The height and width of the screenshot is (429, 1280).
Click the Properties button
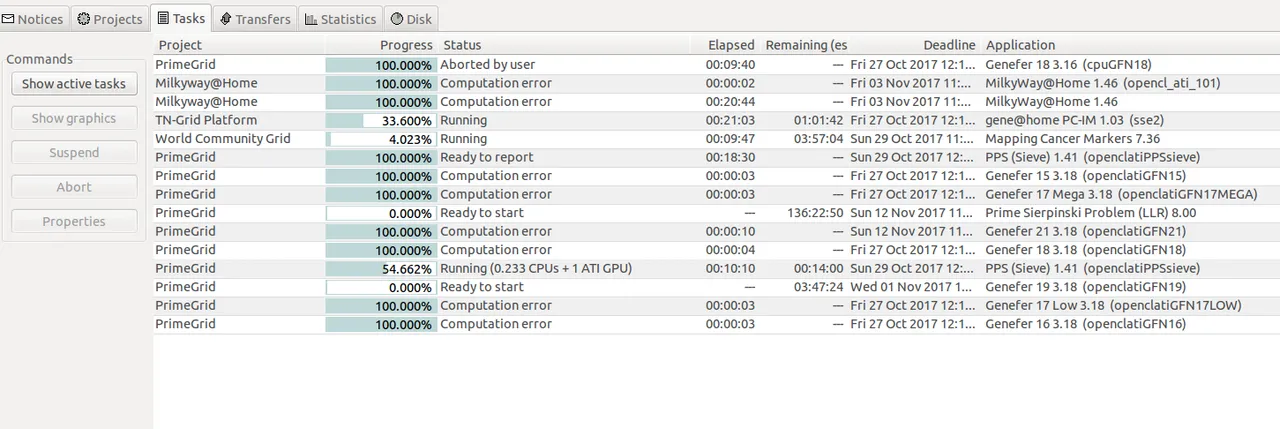tap(74, 222)
